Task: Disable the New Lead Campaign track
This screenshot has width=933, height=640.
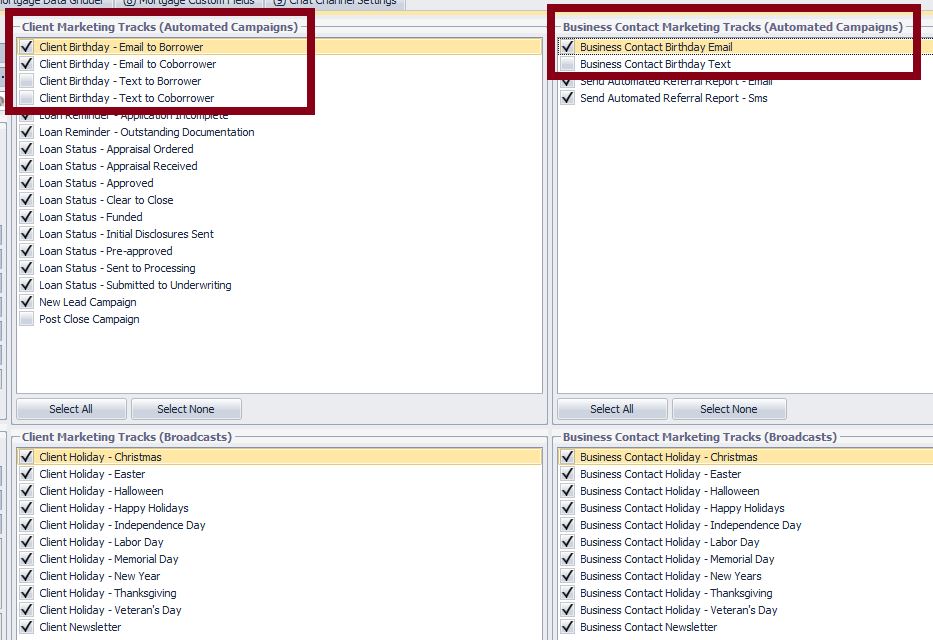Action: pyautogui.click(x=27, y=302)
